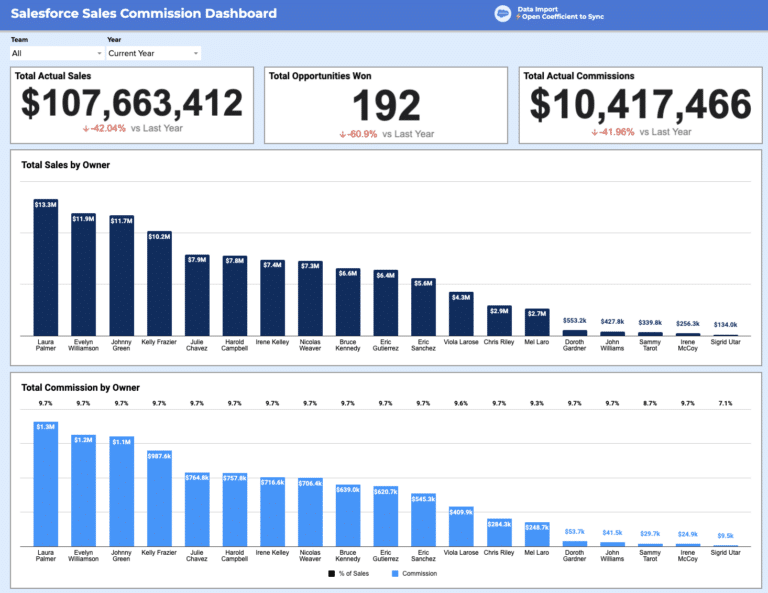Toggle the black % of Sales legend marker

[331, 573]
